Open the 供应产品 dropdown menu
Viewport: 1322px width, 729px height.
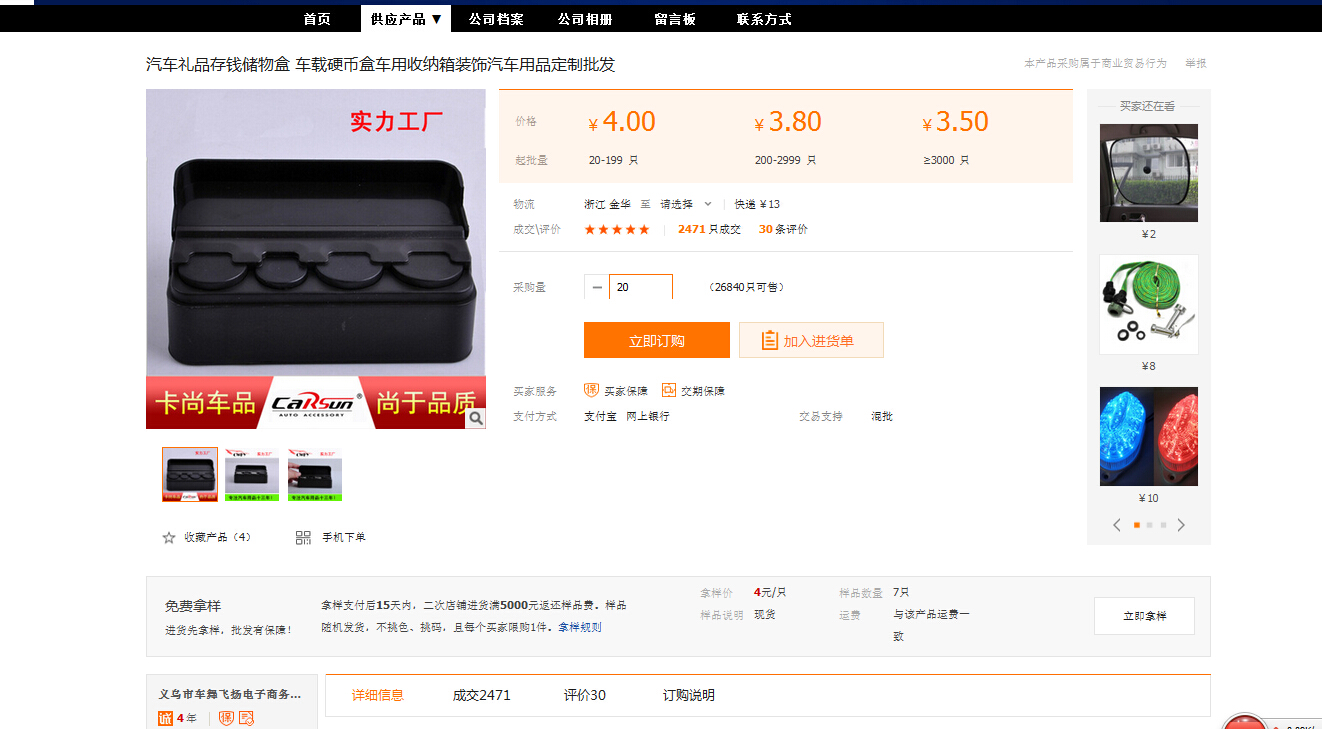pyautogui.click(x=405, y=19)
